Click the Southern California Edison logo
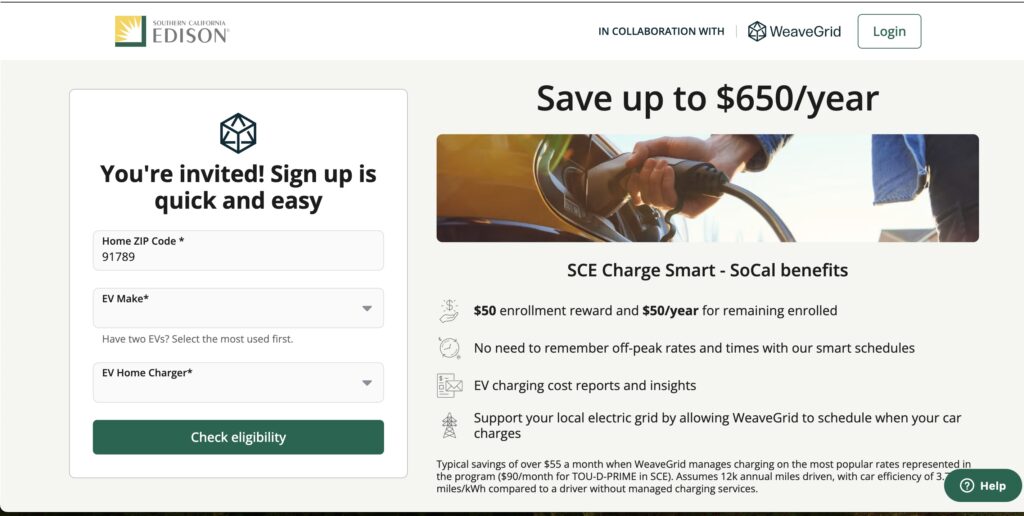Image resolution: width=1024 pixels, height=516 pixels. coord(172,31)
